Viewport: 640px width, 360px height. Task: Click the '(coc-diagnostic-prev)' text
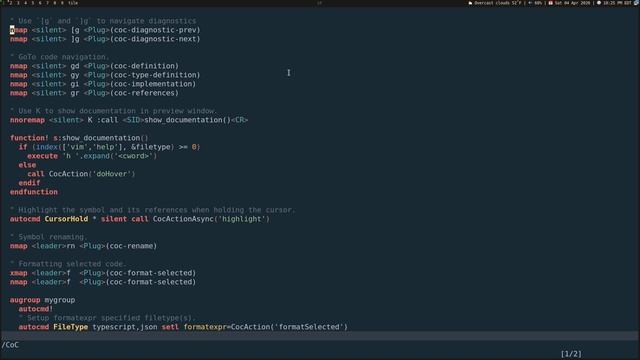(x=155, y=30)
